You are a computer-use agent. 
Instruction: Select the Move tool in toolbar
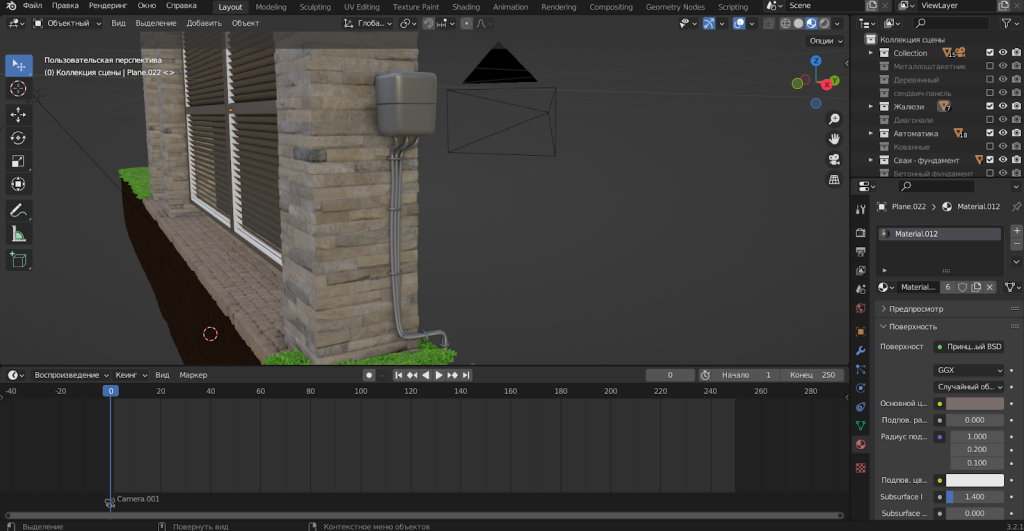[x=18, y=114]
